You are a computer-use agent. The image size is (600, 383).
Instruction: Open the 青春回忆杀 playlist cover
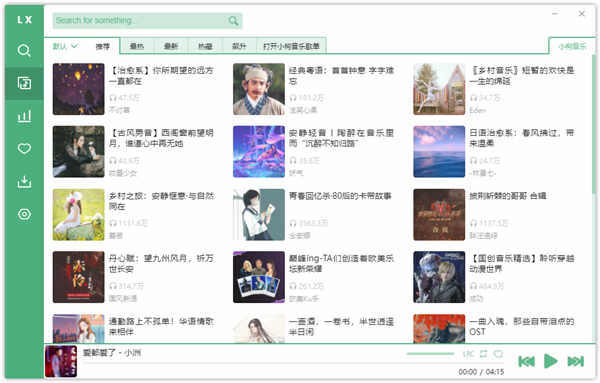point(259,215)
